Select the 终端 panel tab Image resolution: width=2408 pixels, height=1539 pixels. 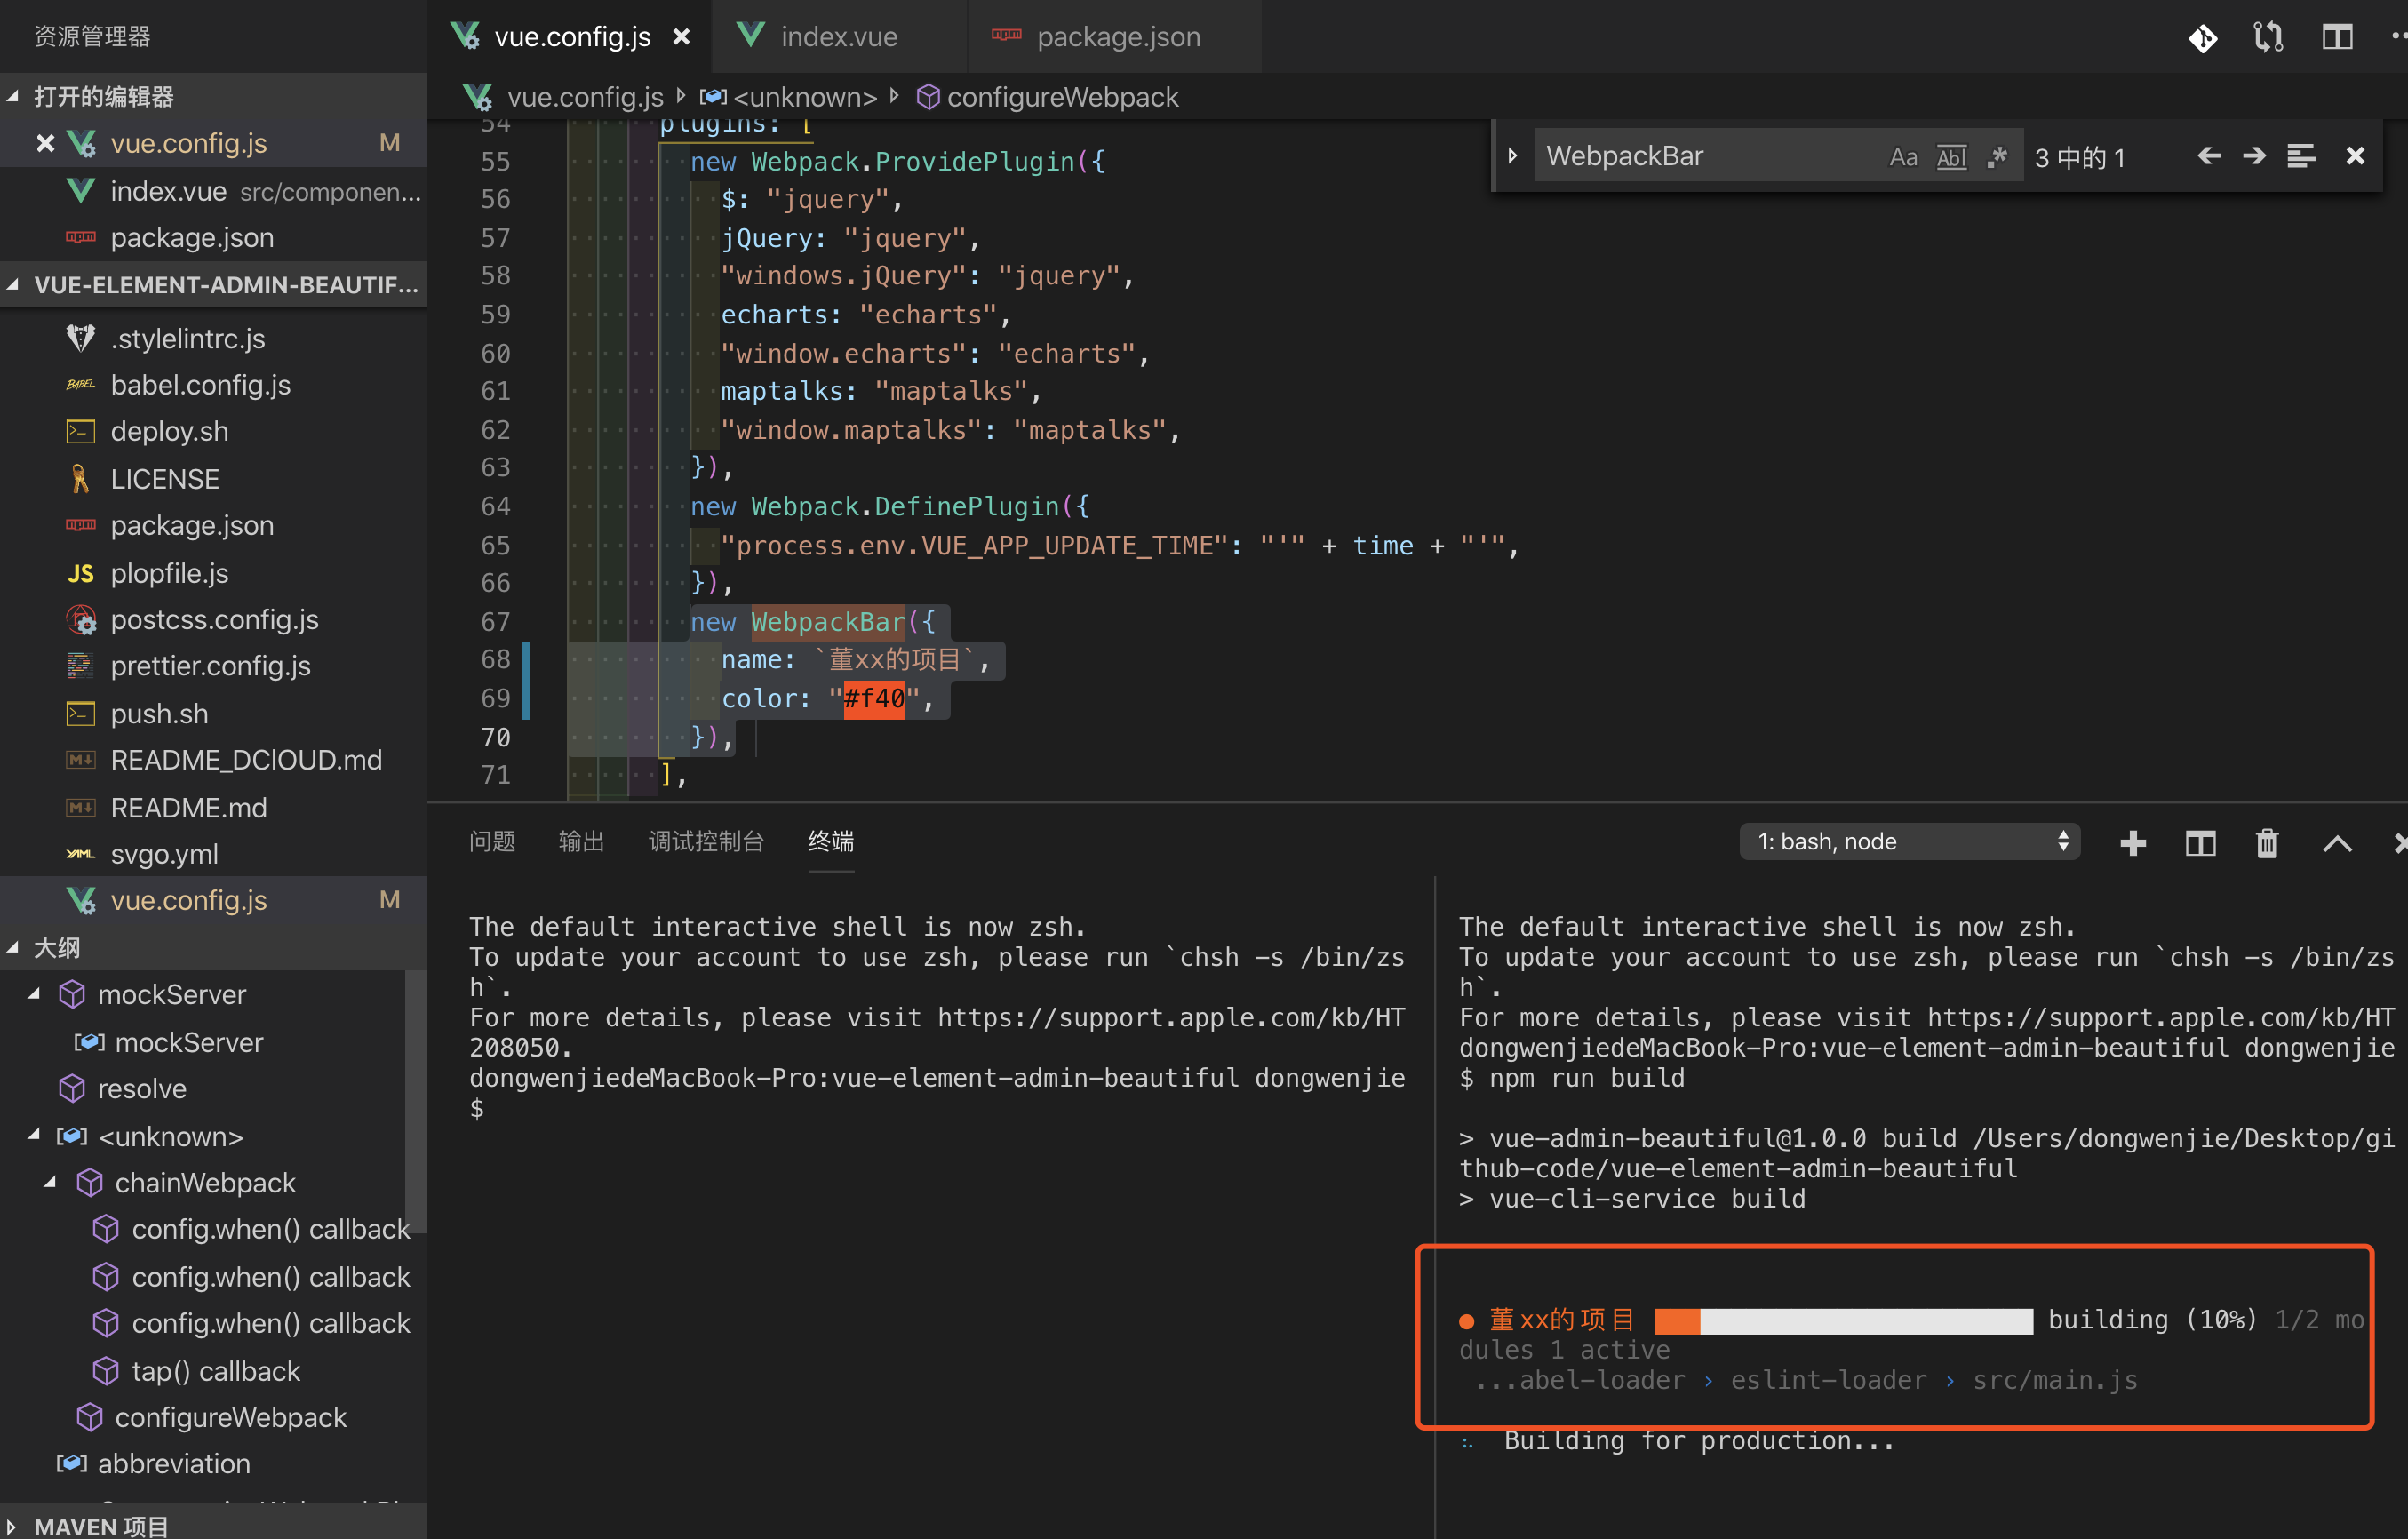pyautogui.click(x=831, y=841)
